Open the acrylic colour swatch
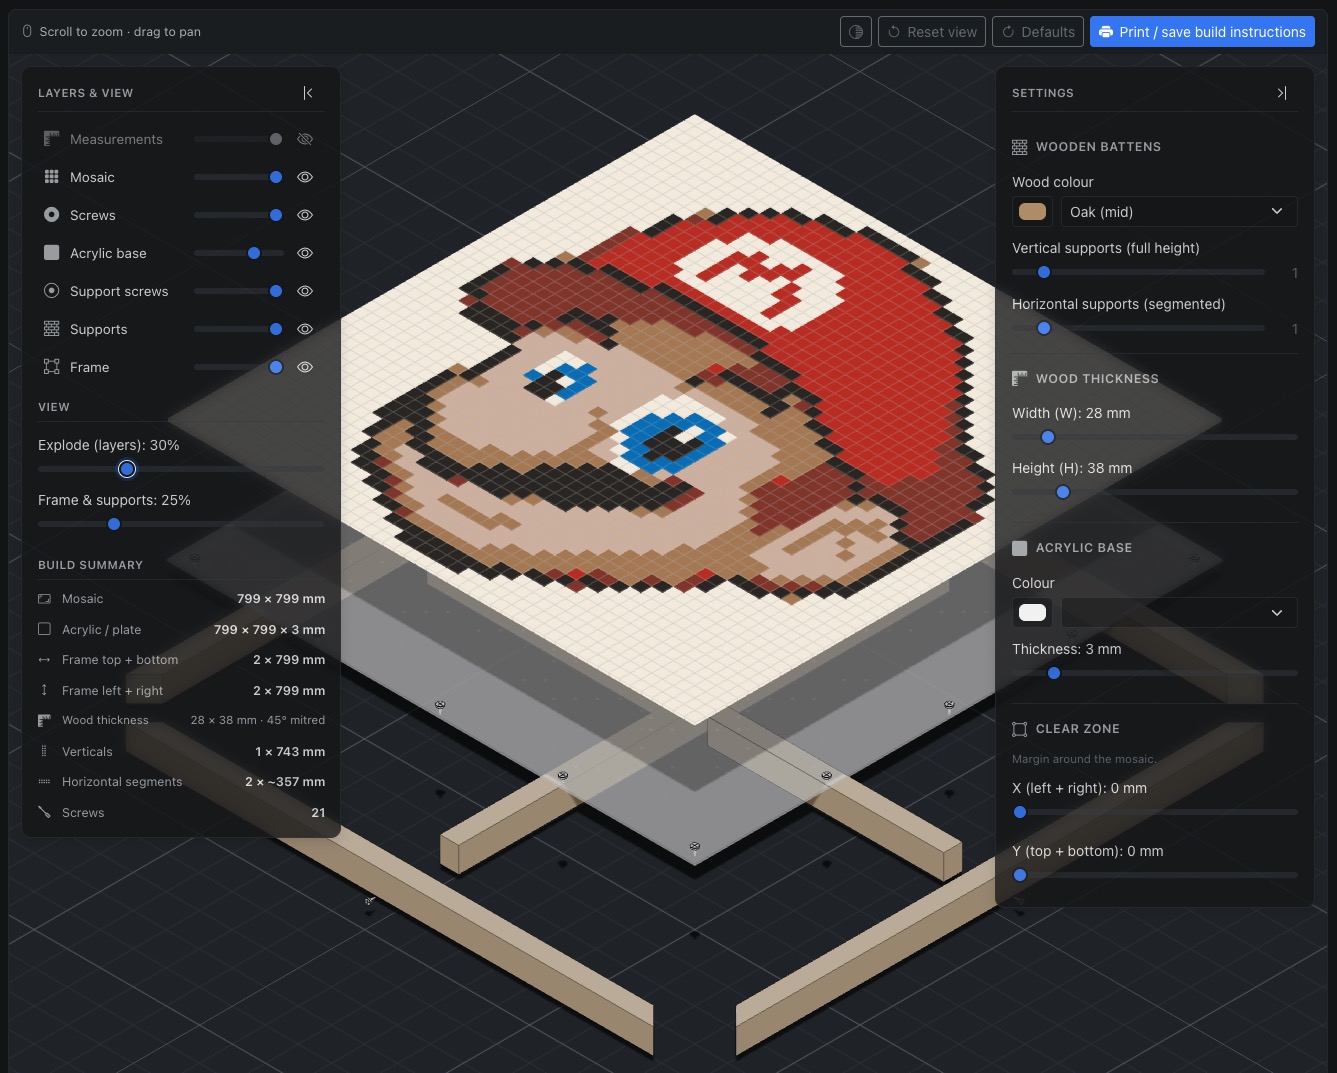The width and height of the screenshot is (1337, 1073). 1032,612
